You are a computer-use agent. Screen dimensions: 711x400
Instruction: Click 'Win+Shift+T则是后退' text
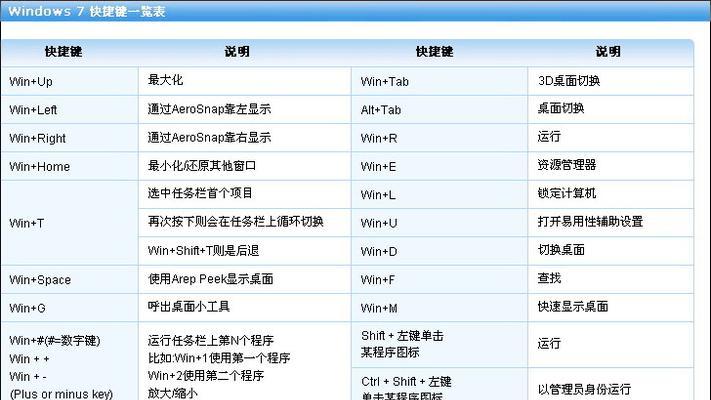pyautogui.click(x=203, y=250)
